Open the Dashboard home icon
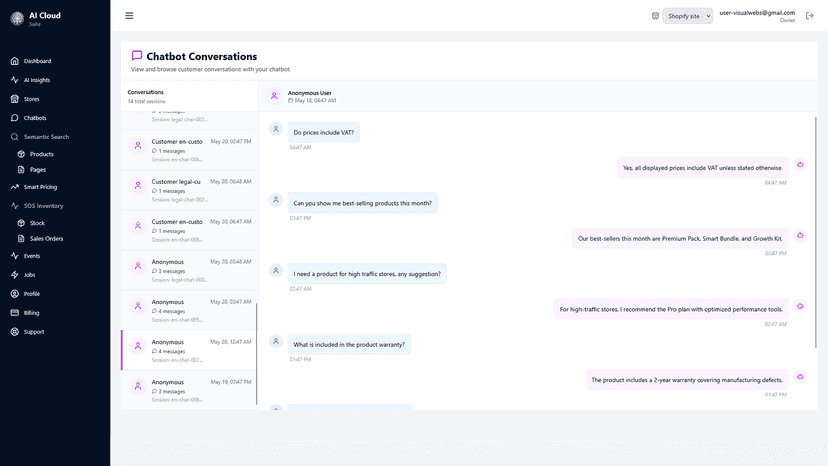 [x=15, y=61]
